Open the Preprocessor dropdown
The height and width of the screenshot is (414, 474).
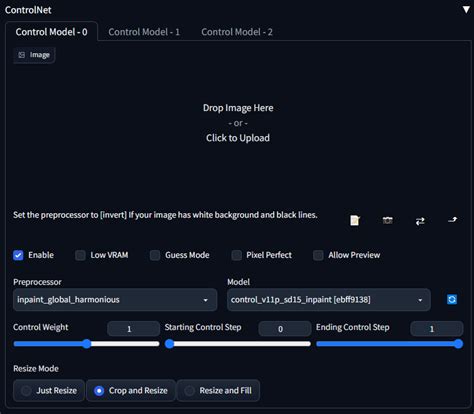point(115,300)
